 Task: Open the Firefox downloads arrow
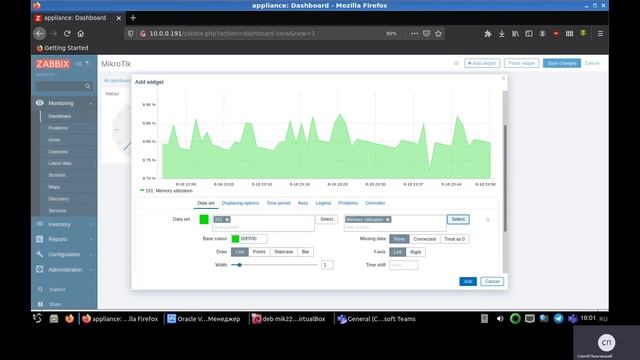click(x=502, y=33)
